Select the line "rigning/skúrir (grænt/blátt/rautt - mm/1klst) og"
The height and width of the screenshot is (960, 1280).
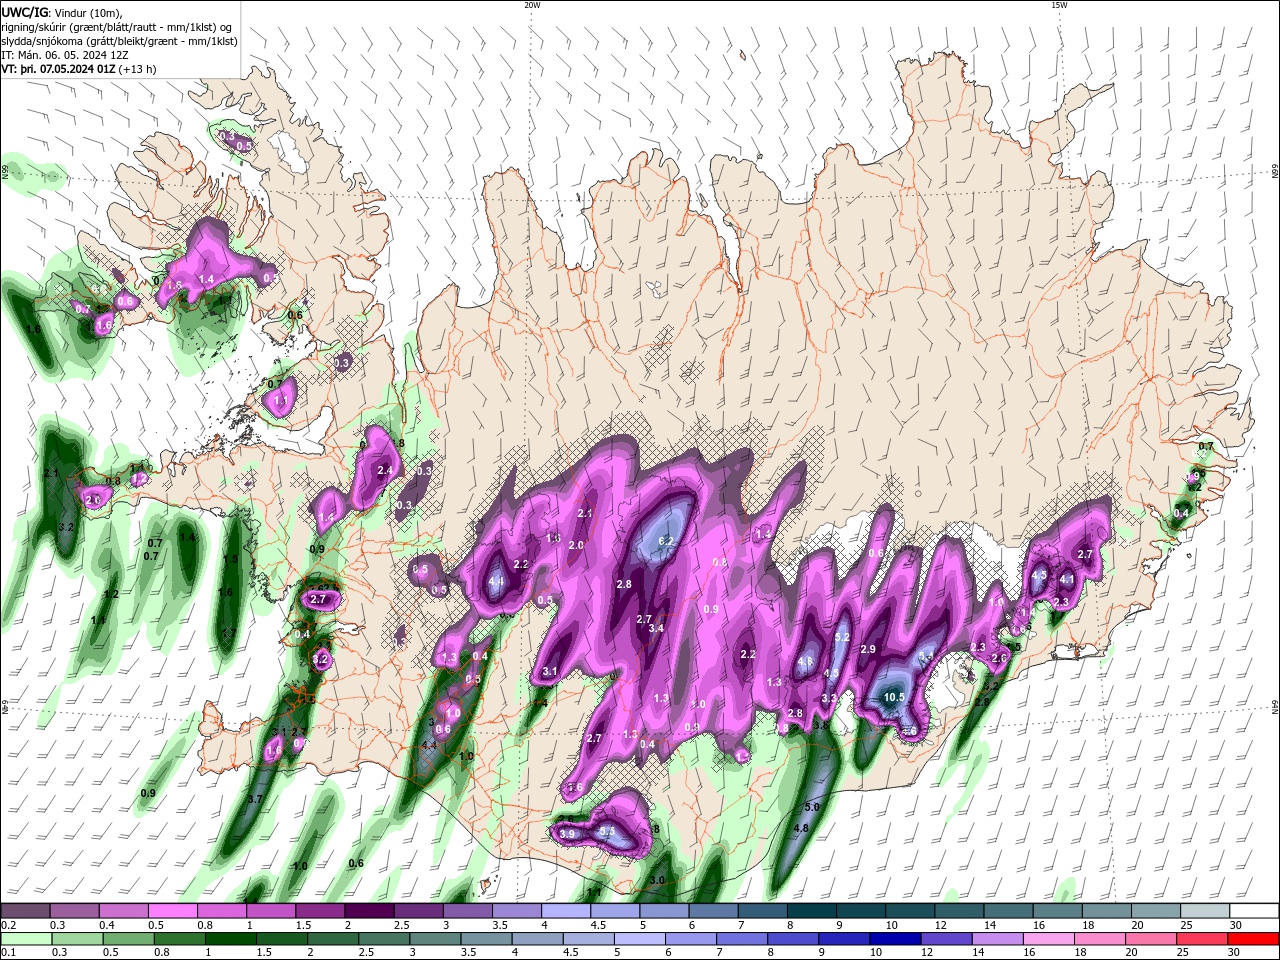point(117,27)
